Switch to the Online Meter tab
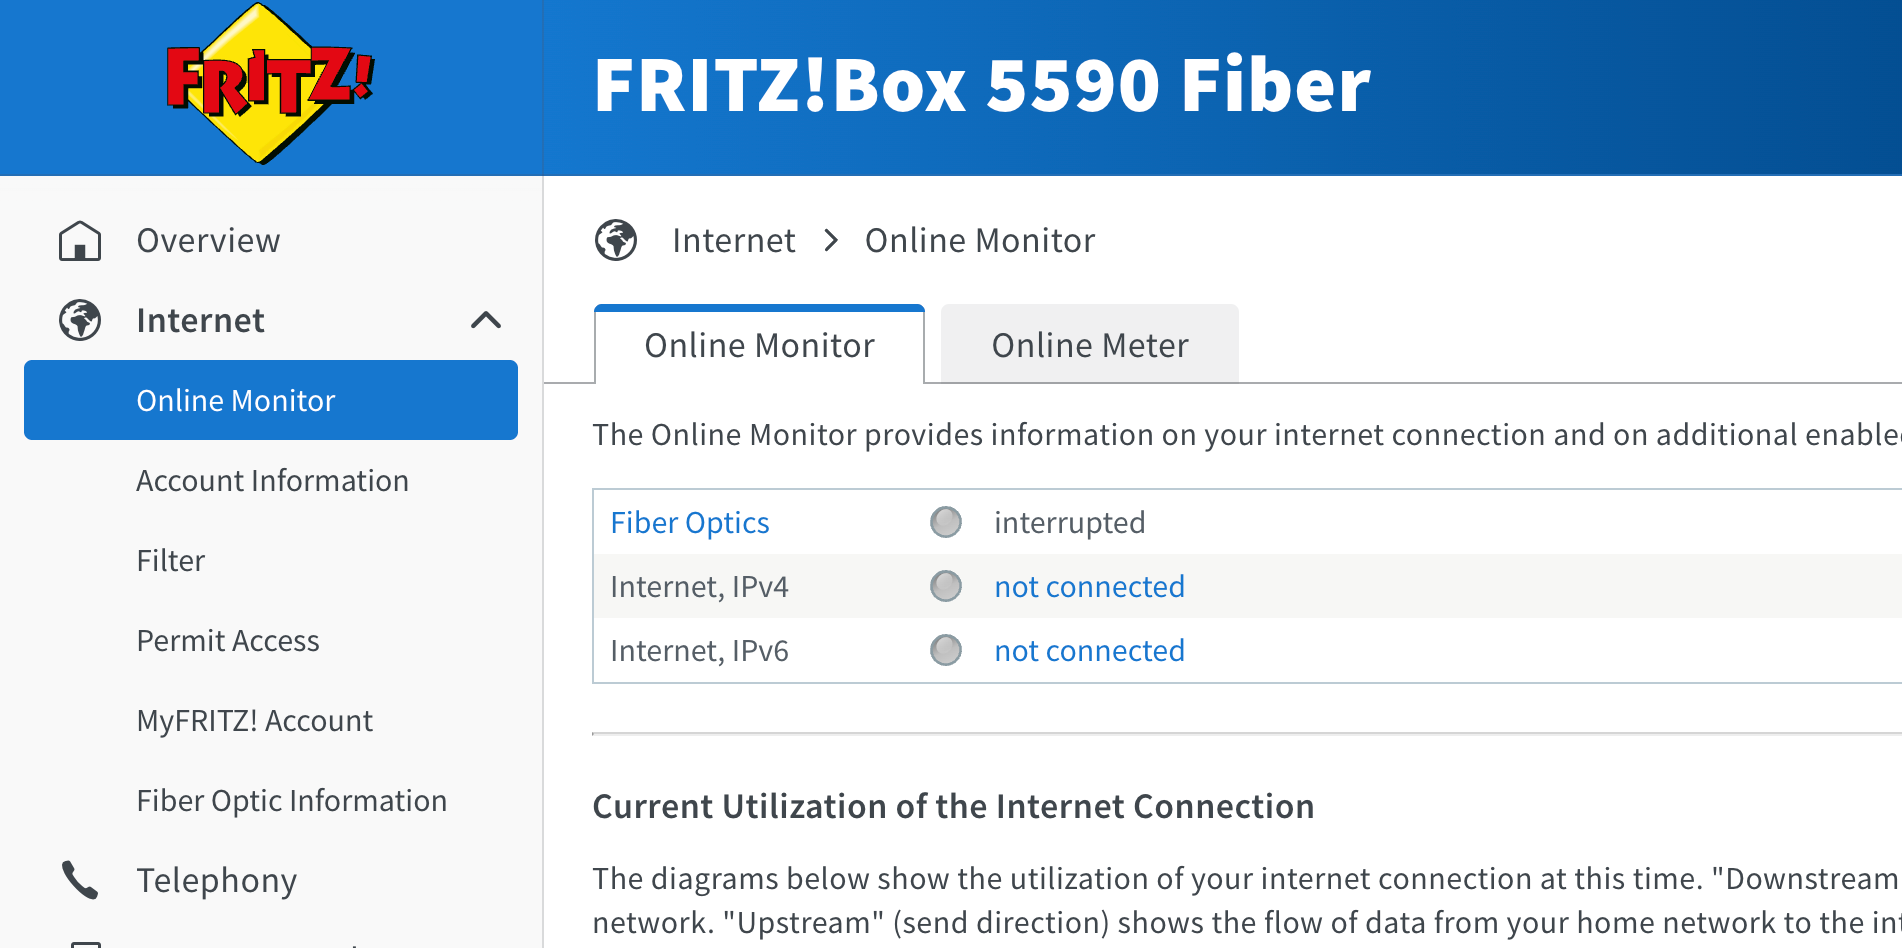 pyautogui.click(x=1090, y=345)
